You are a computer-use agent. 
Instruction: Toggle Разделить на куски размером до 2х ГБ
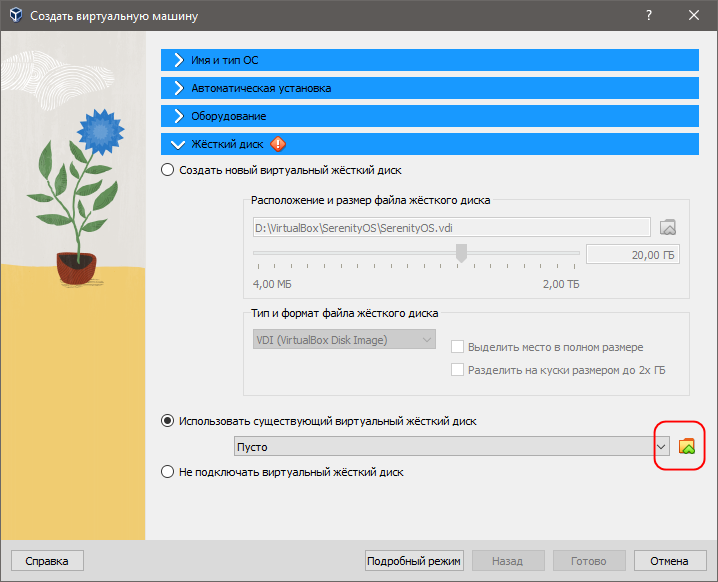coord(457,370)
